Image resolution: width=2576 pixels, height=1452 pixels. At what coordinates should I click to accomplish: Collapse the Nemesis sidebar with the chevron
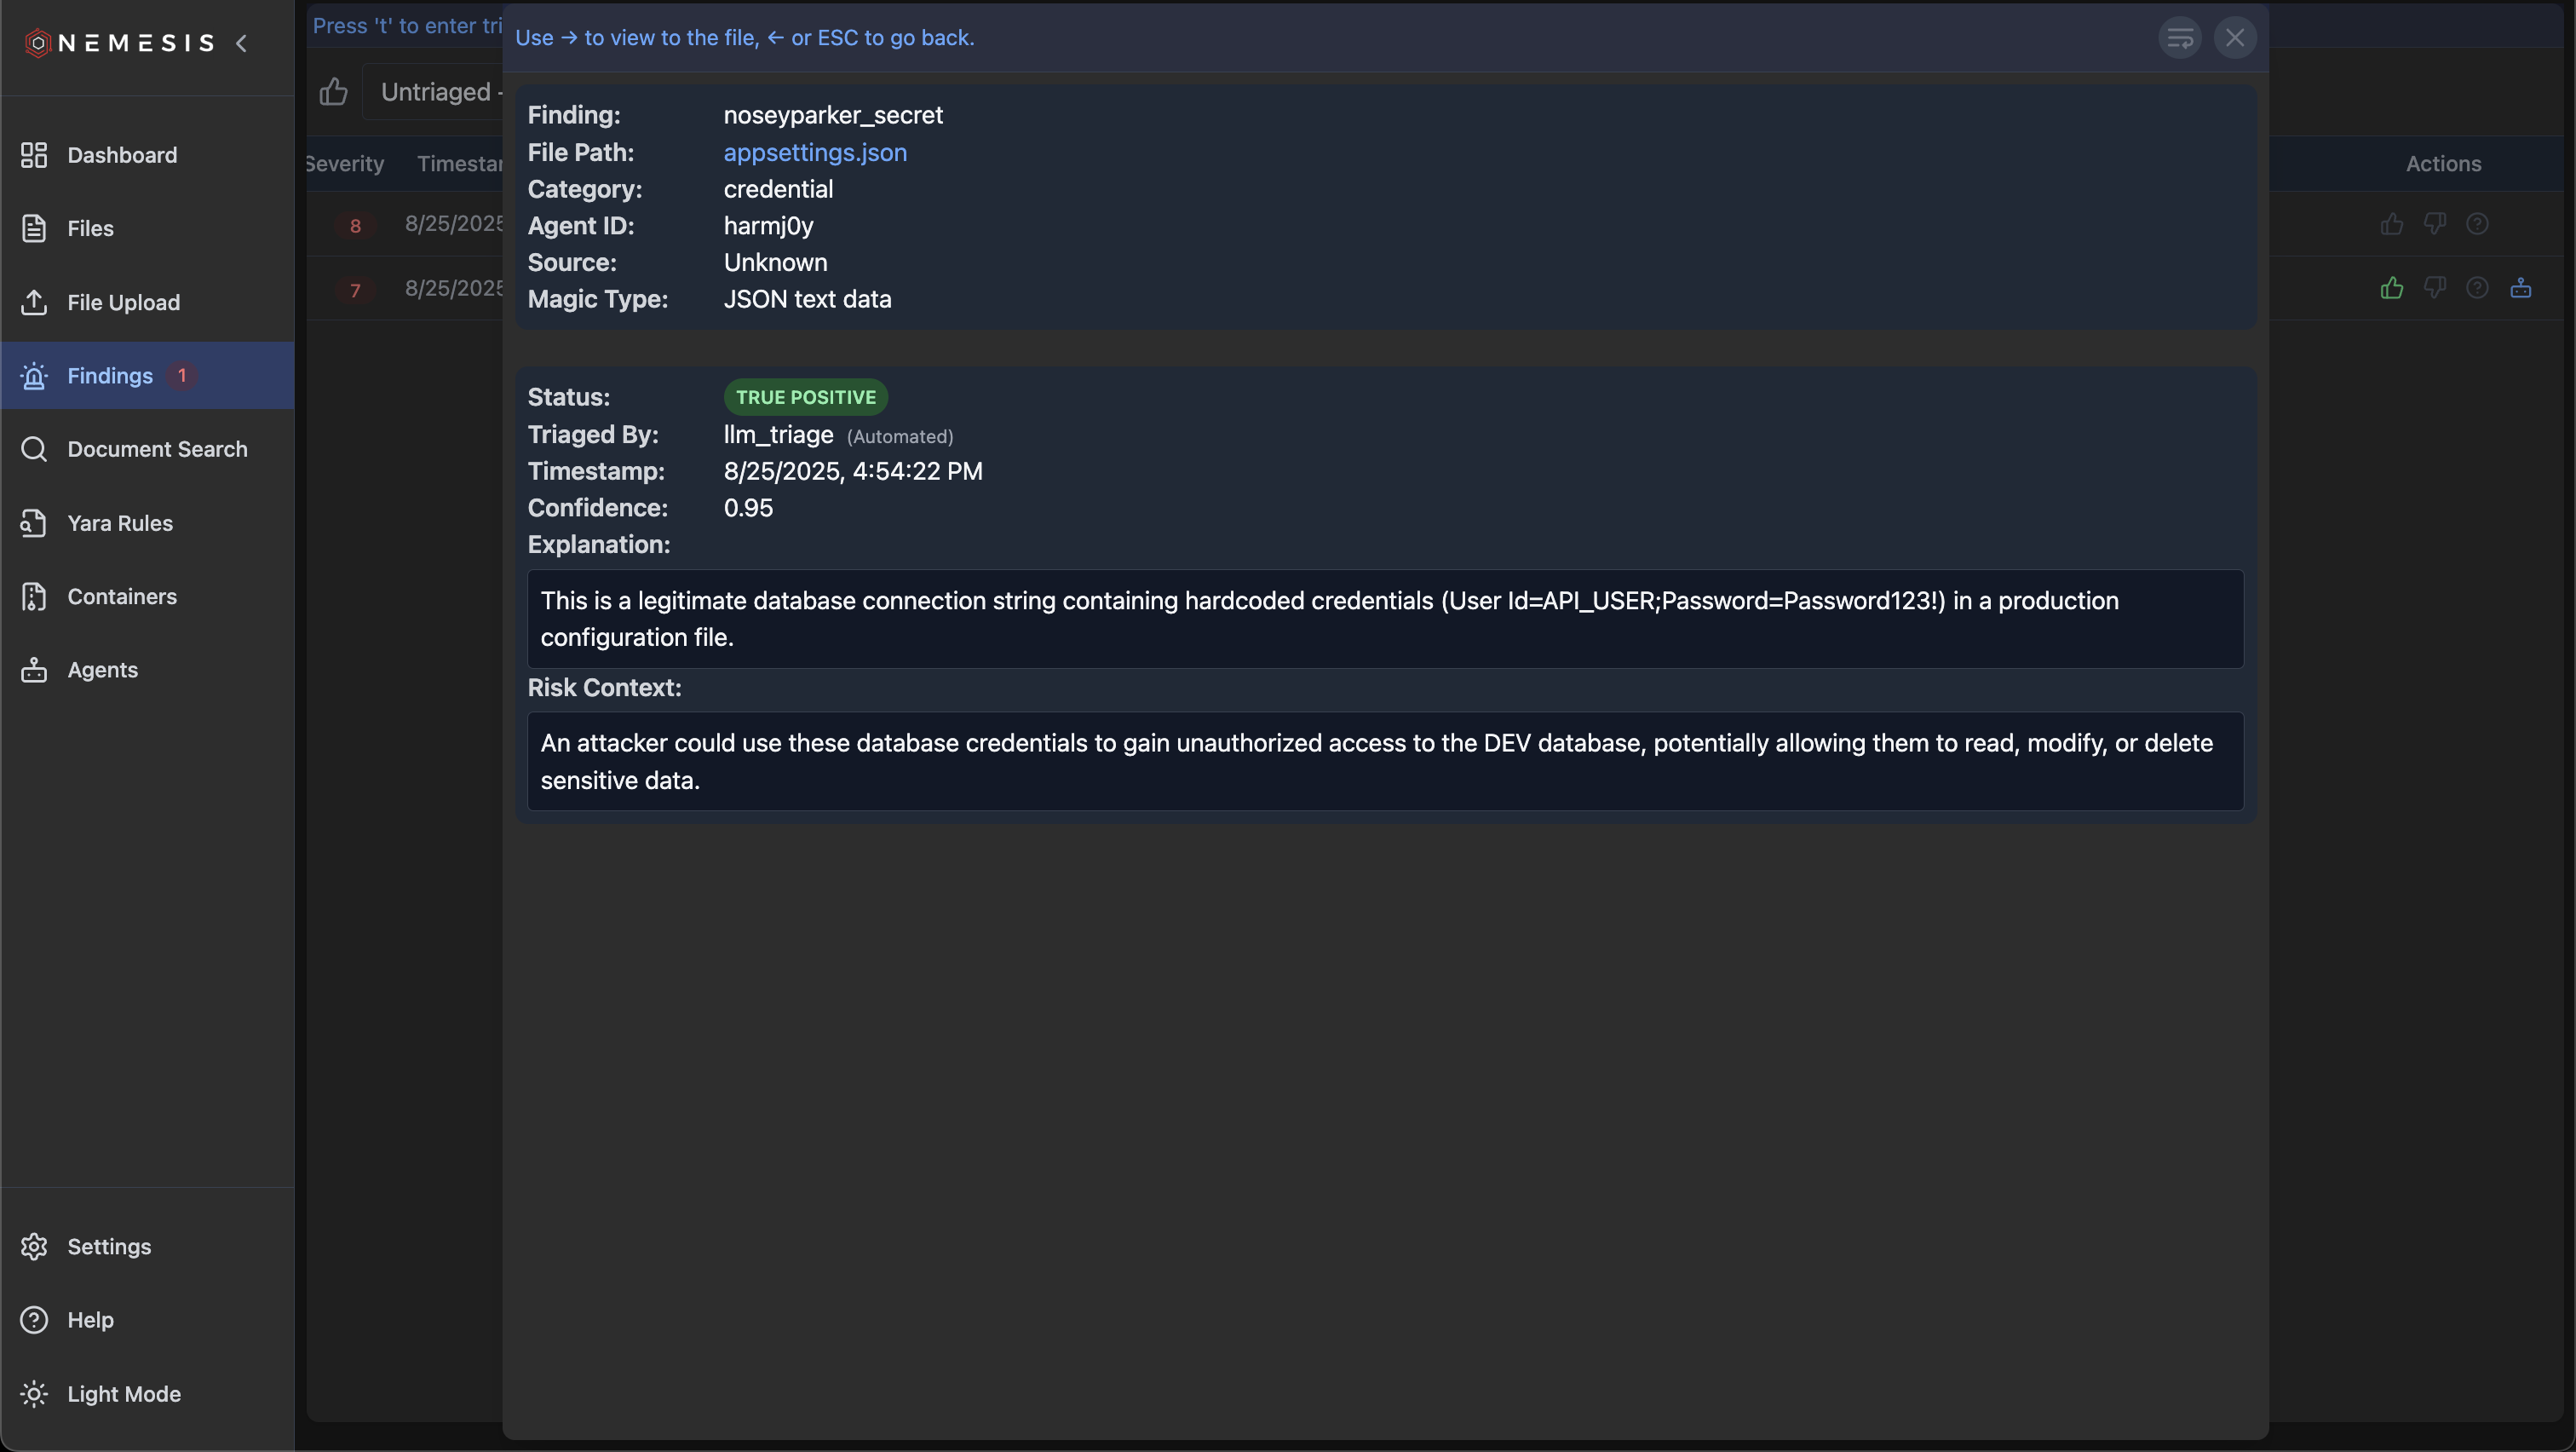242,43
